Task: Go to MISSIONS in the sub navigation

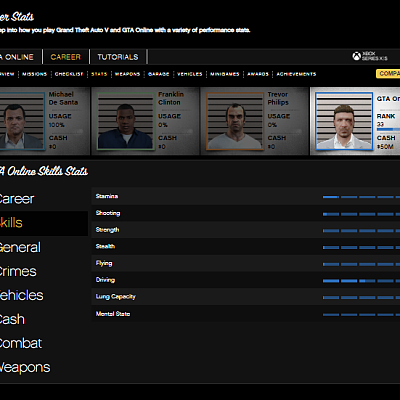Action: (35, 74)
